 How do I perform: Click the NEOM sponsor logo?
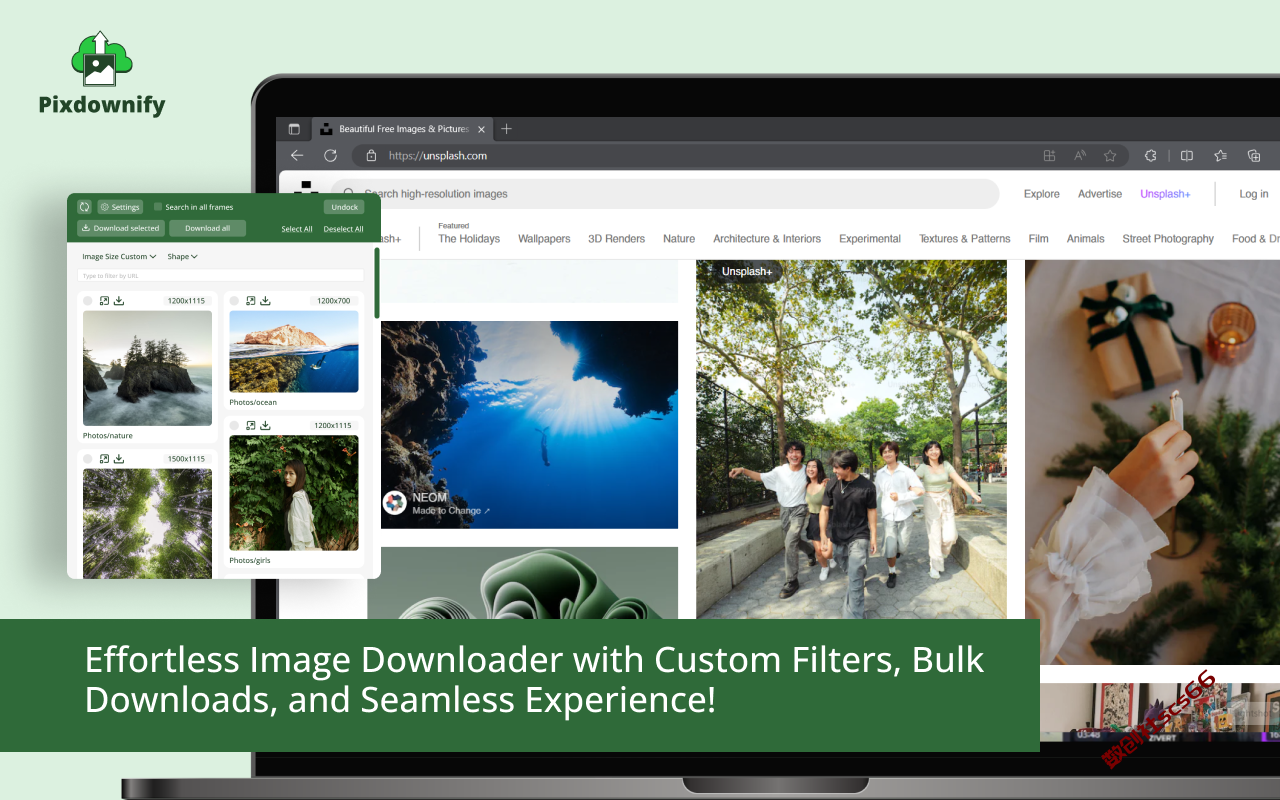coord(395,503)
